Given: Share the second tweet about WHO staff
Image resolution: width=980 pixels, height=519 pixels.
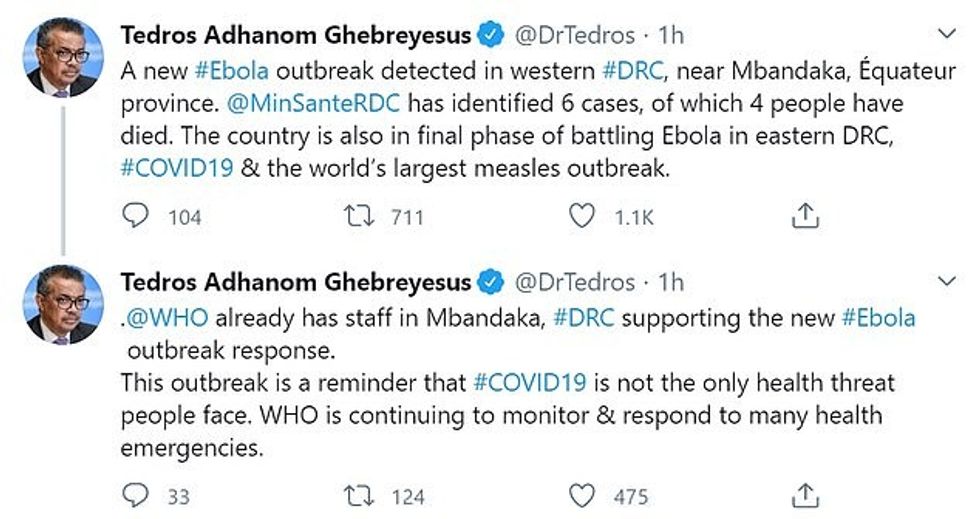Looking at the screenshot, I should [806, 495].
